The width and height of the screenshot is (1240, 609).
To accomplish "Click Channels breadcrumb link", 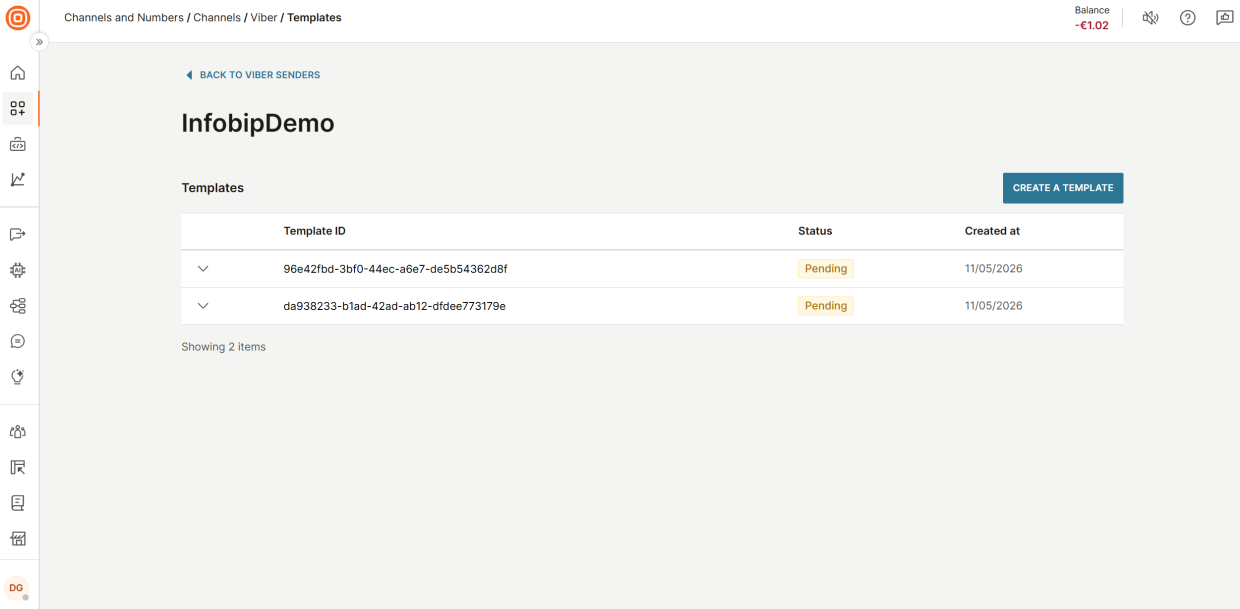I will (217, 18).
